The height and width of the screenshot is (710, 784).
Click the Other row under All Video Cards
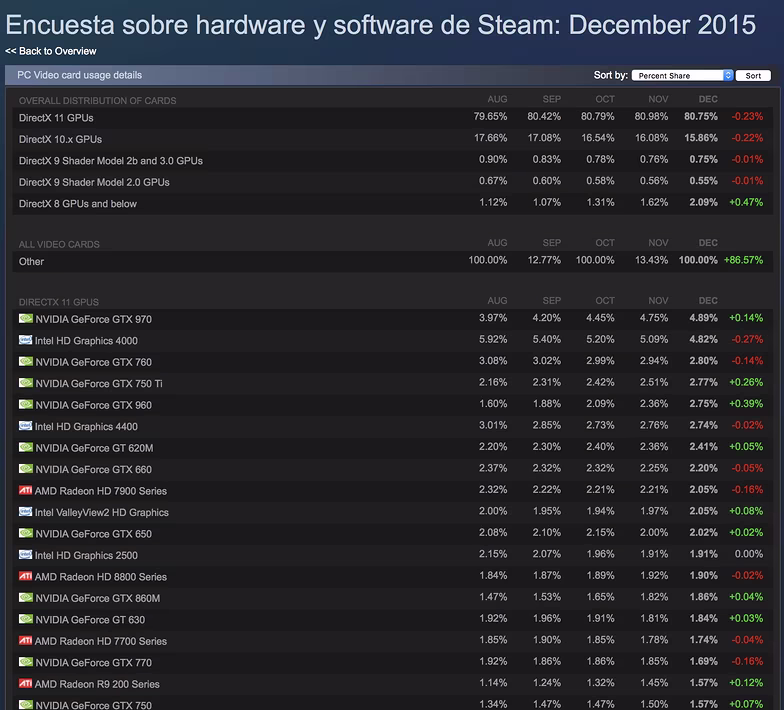[392, 261]
